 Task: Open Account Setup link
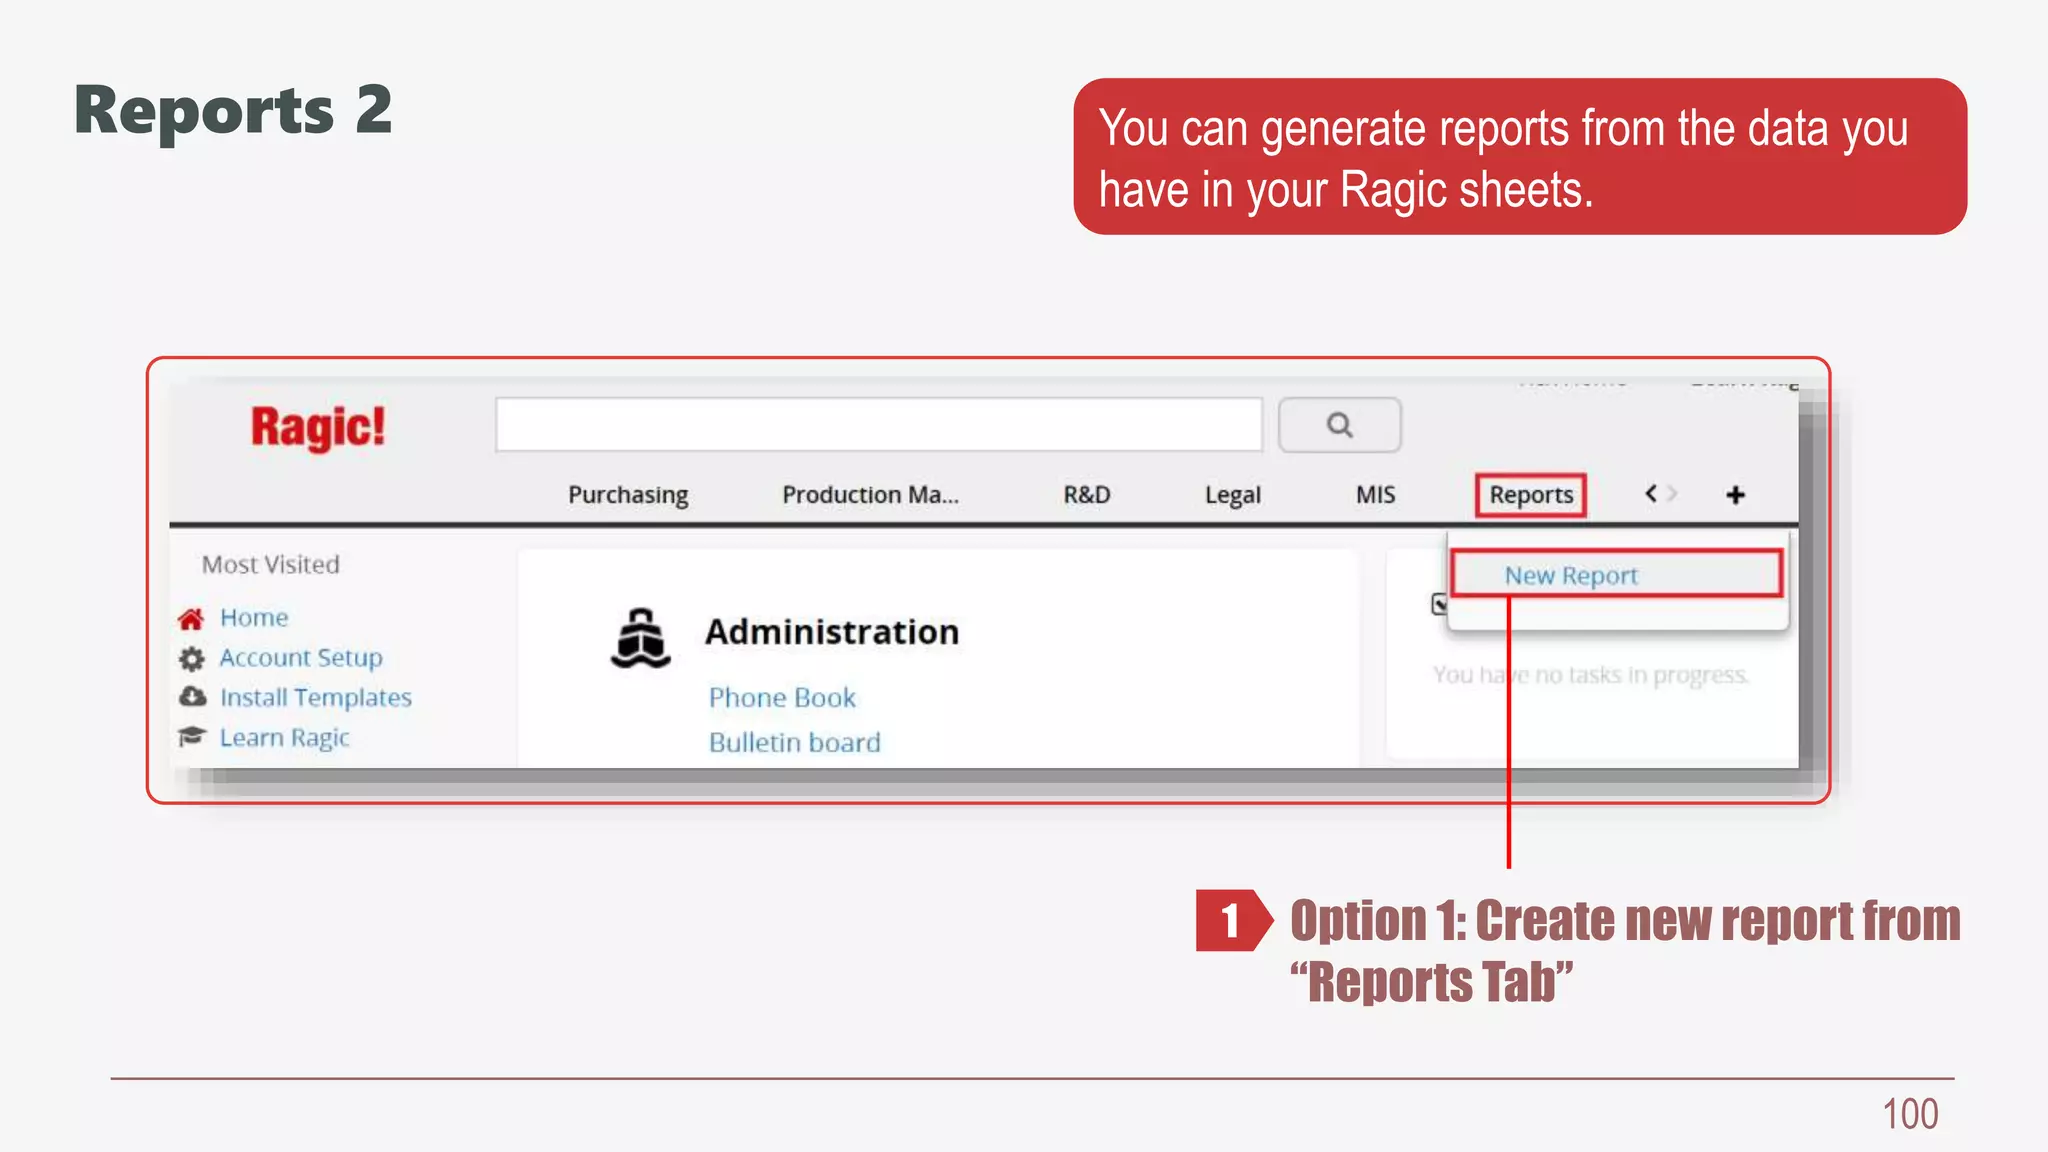pyautogui.click(x=301, y=658)
